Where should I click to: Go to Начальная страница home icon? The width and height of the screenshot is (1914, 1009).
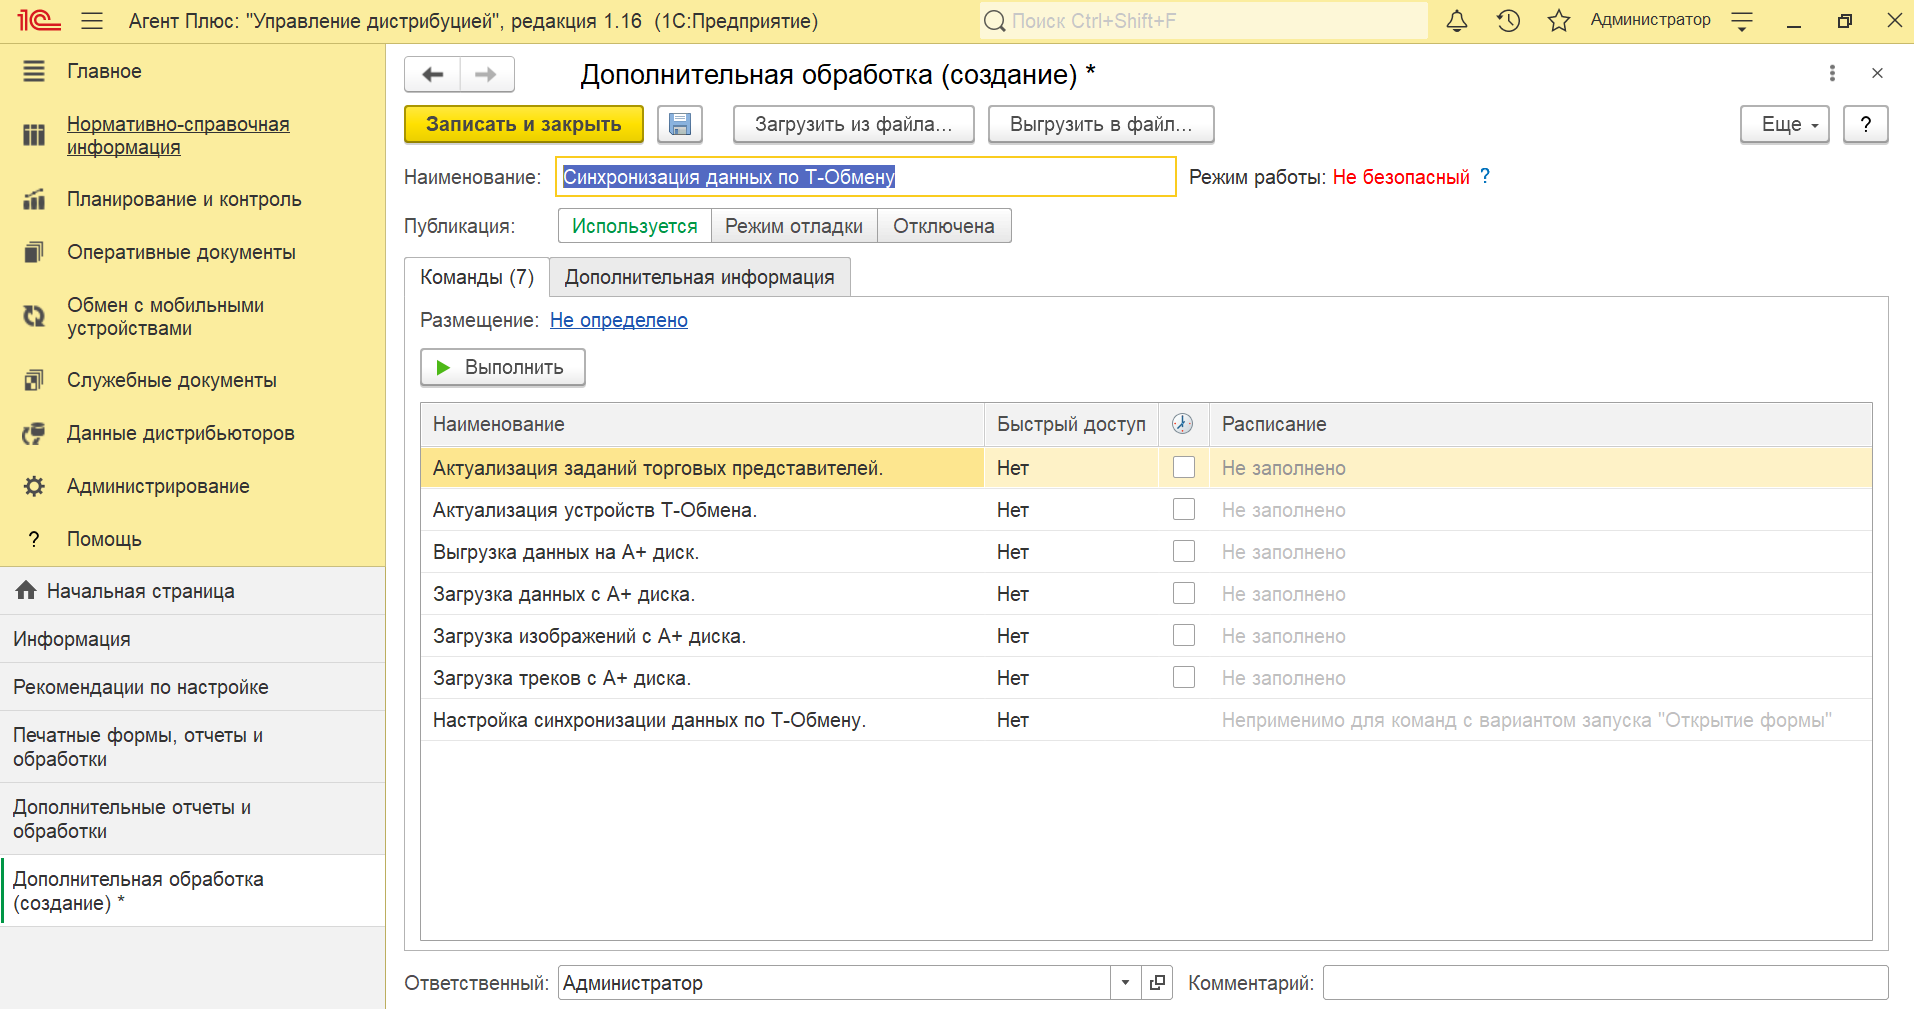[26, 590]
